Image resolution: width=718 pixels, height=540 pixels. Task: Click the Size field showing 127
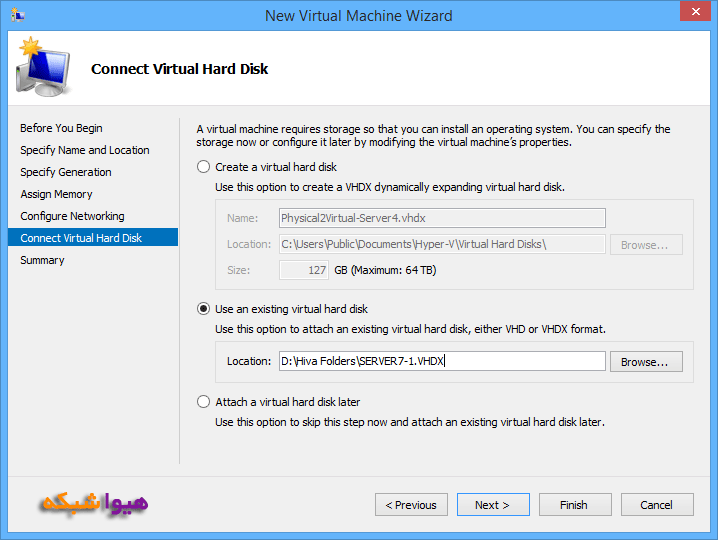[x=304, y=270]
